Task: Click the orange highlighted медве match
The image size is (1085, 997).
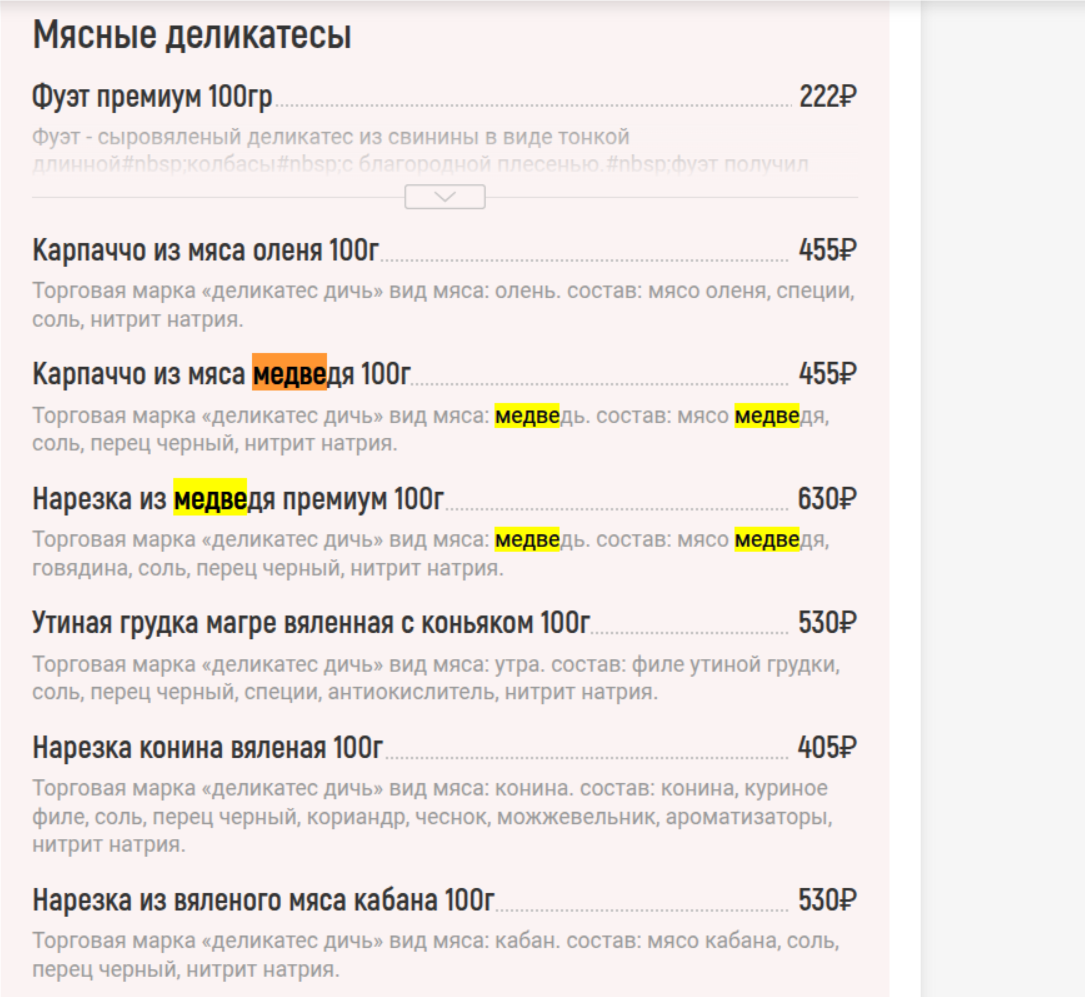Action: 289,371
